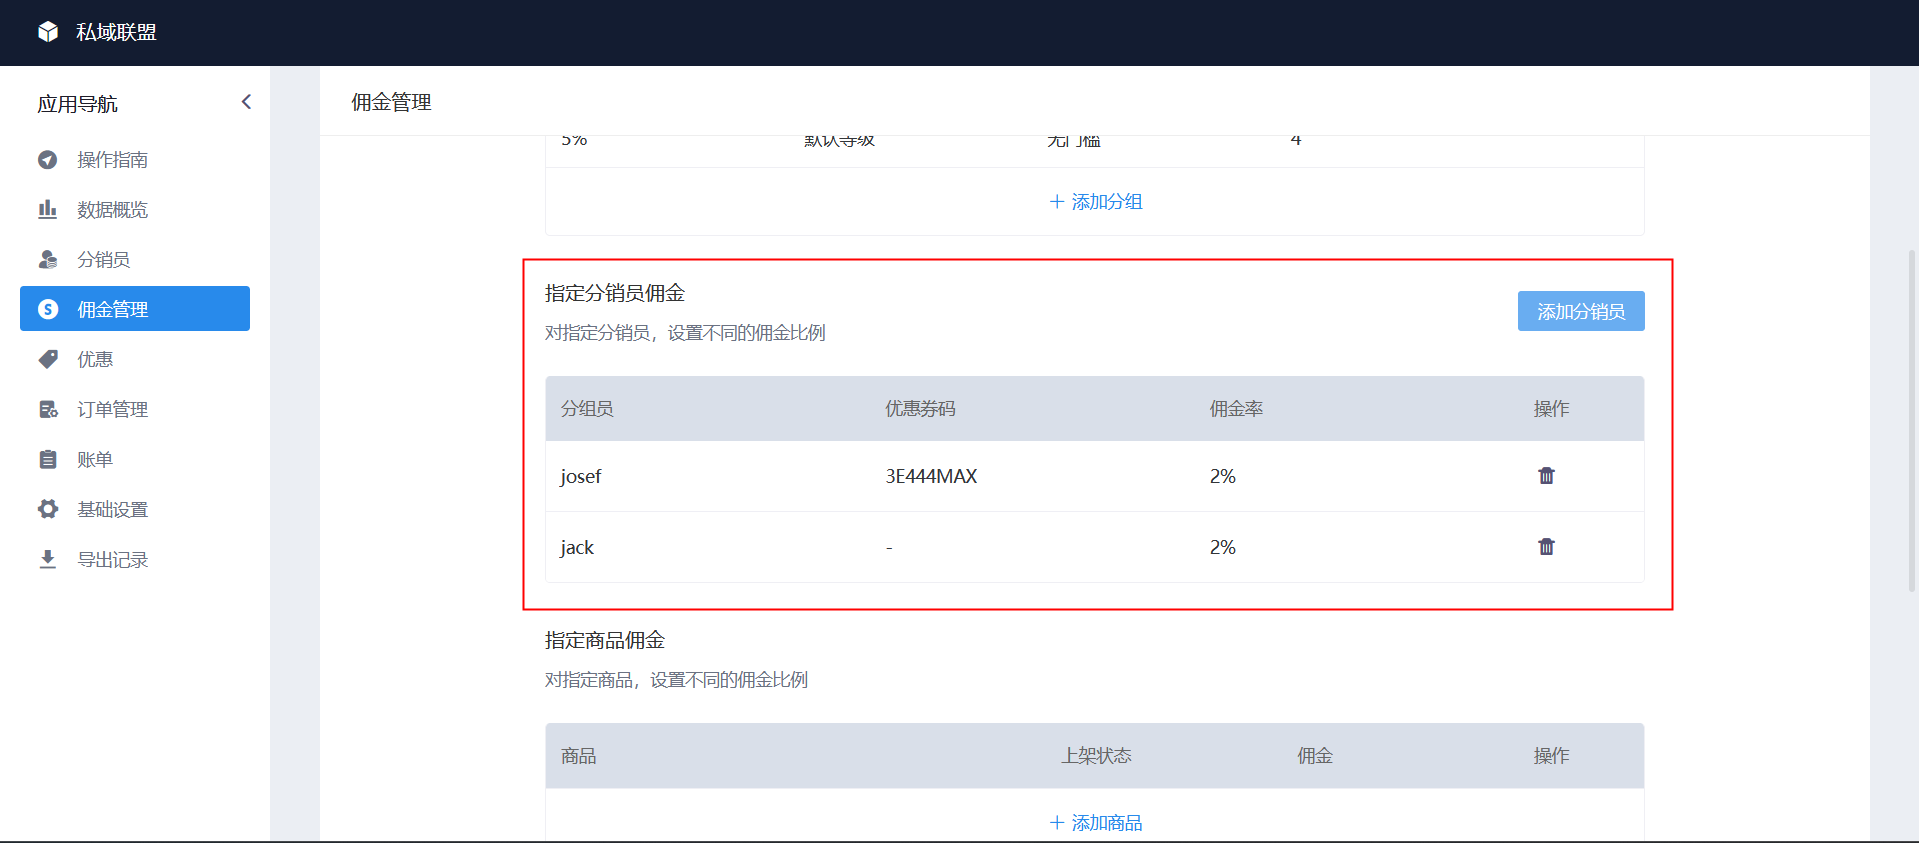The image size is (1919, 843).
Task: Click jack's 2% commission rate
Action: 1223,547
